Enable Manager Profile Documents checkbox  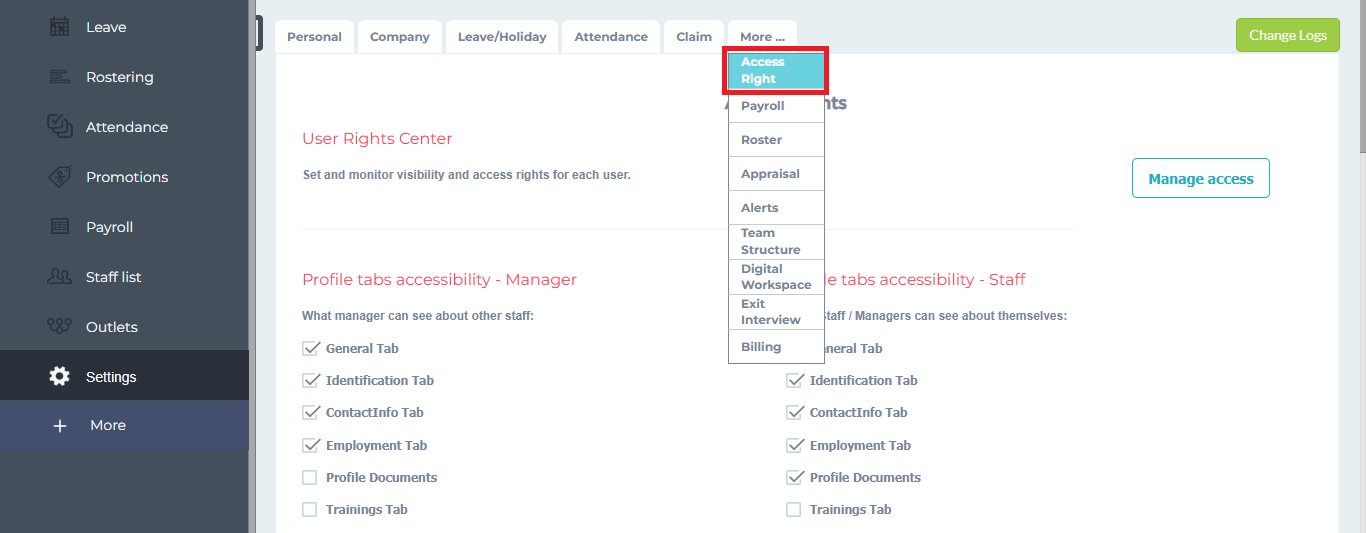[x=310, y=478]
